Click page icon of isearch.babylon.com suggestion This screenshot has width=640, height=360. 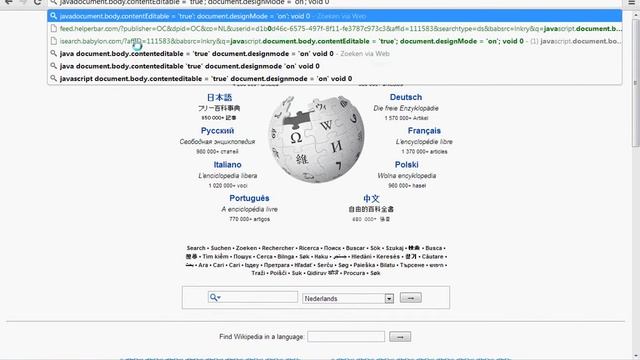coord(53,41)
